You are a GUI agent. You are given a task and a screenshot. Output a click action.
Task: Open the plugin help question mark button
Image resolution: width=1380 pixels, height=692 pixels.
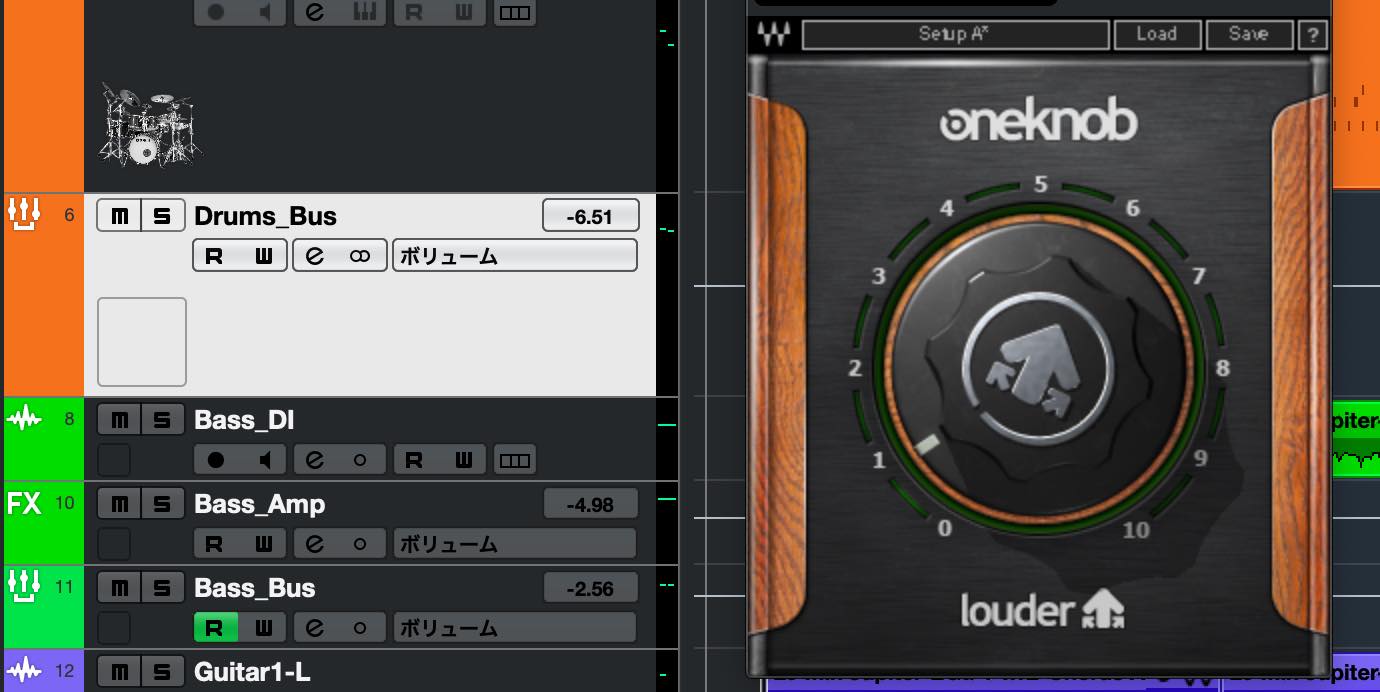point(1312,35)
